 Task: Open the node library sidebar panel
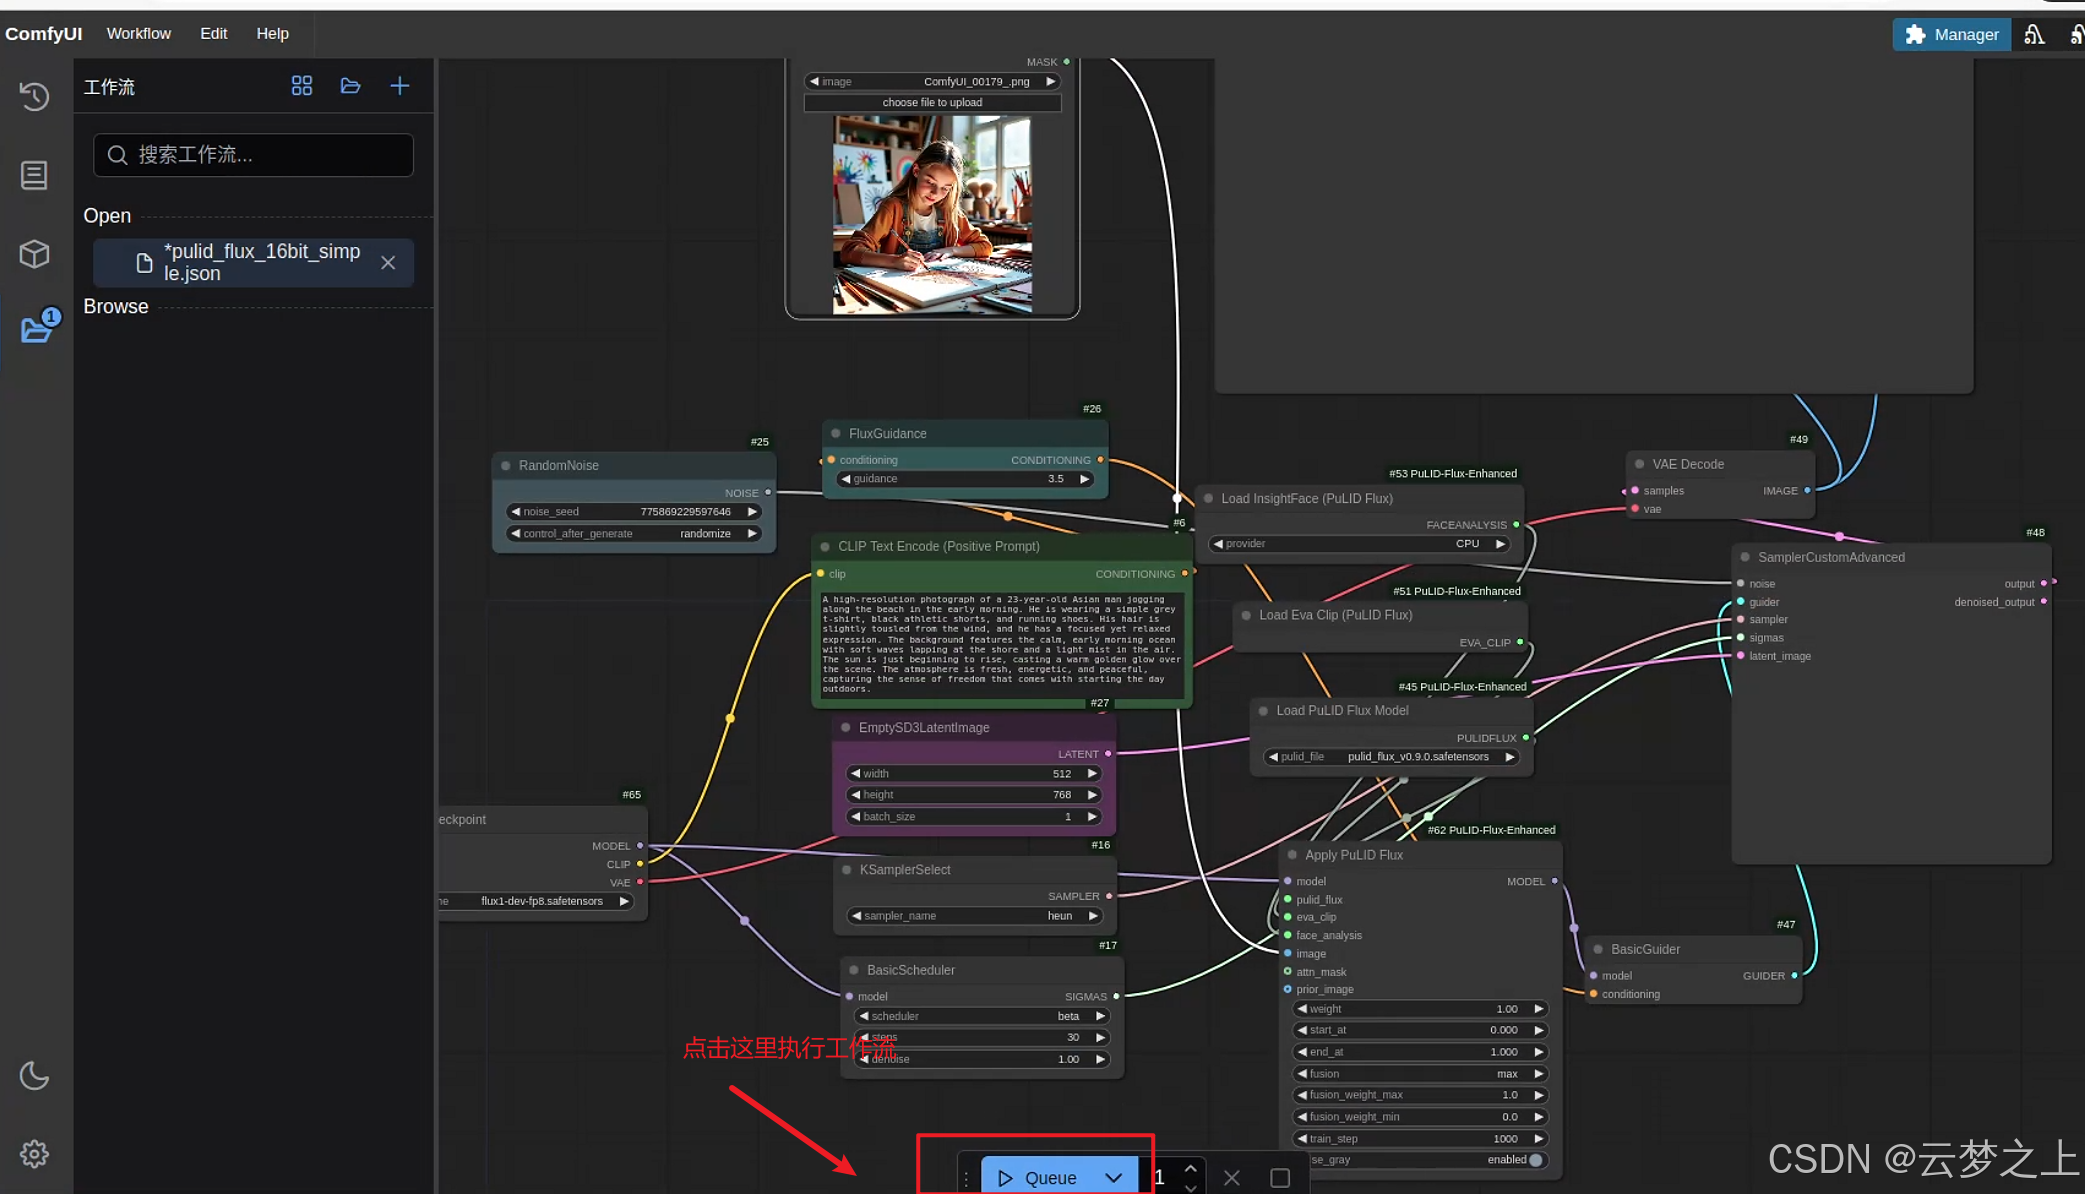[x=34, y=175]
